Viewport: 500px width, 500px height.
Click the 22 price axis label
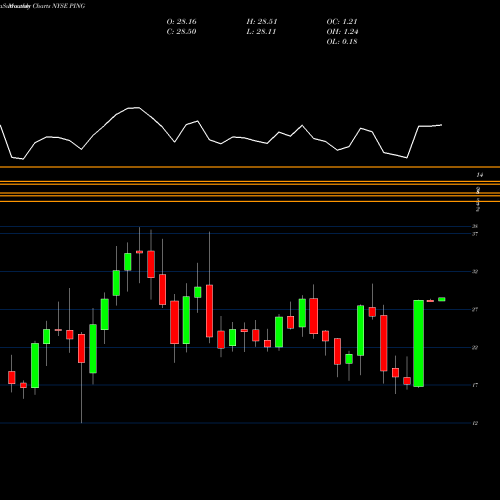click(x=475, y=348)
